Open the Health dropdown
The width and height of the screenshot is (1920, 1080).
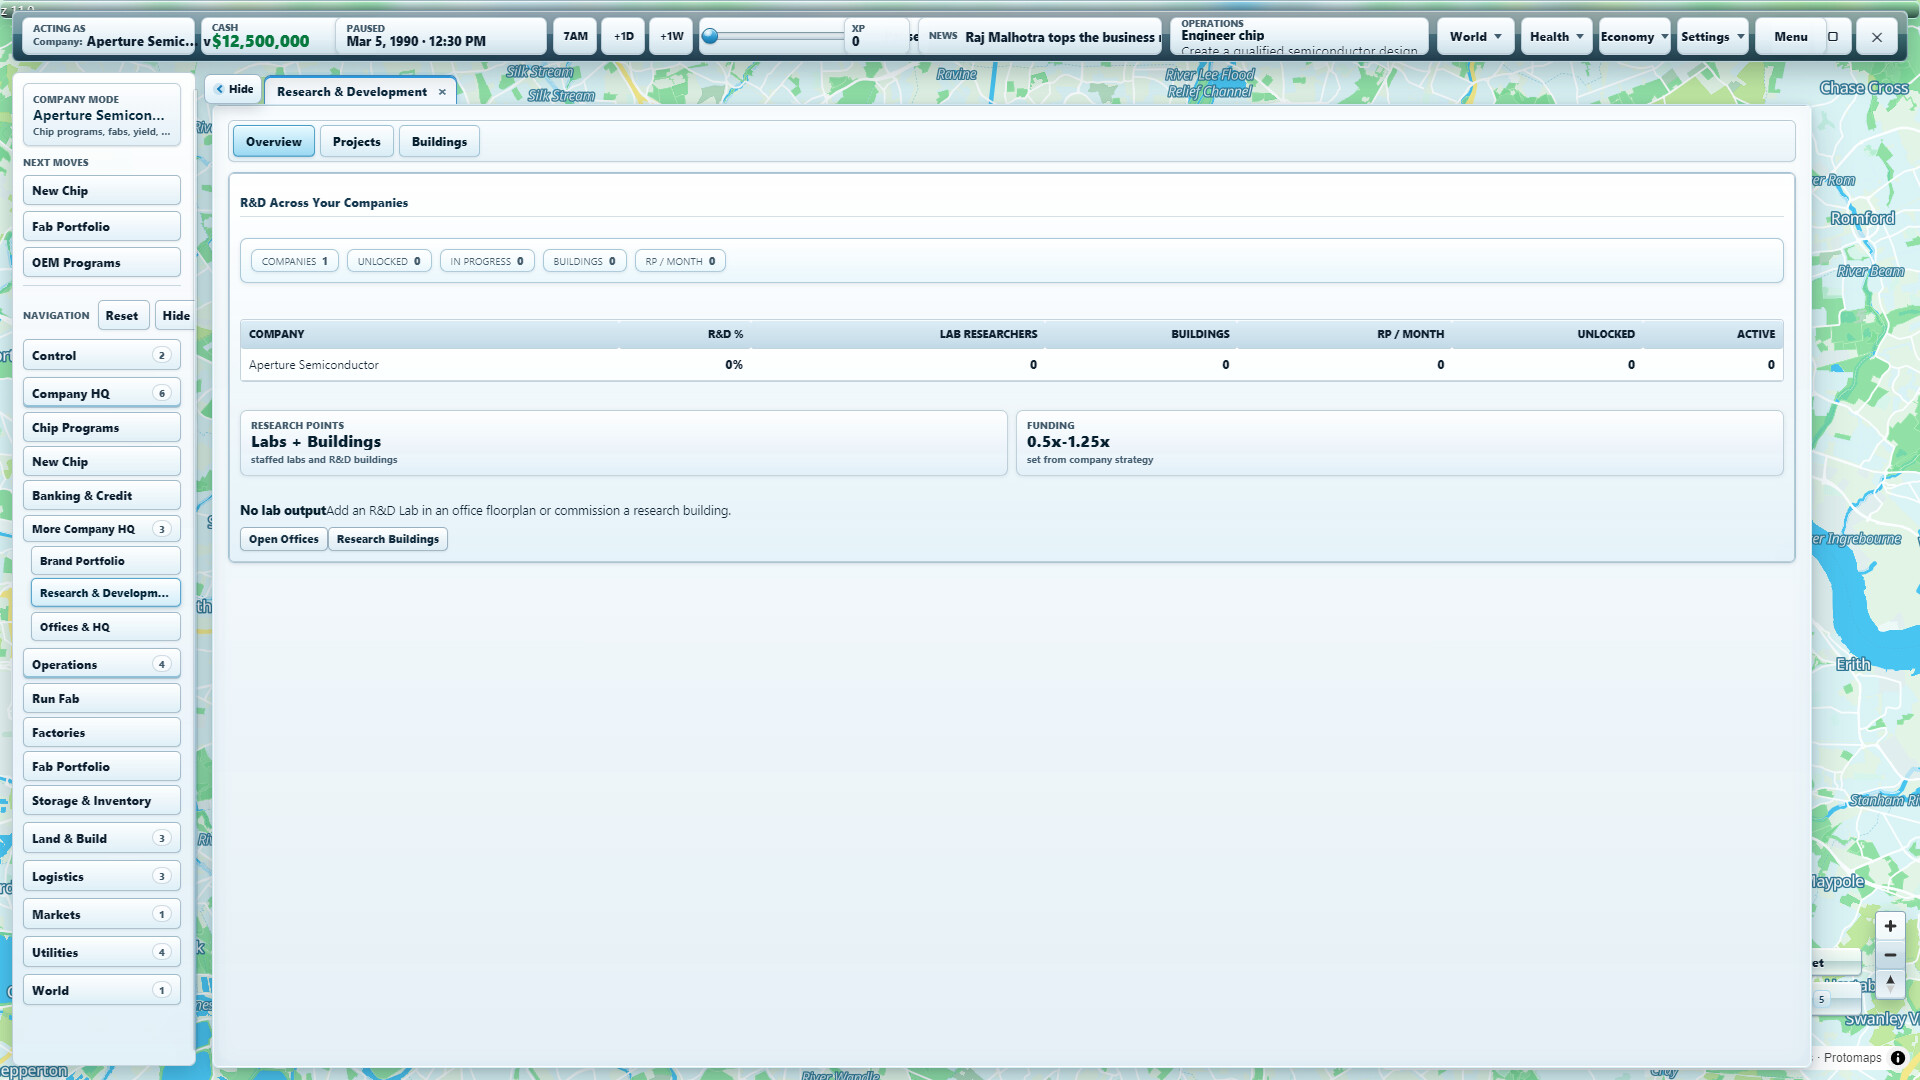pos(1556,37)
